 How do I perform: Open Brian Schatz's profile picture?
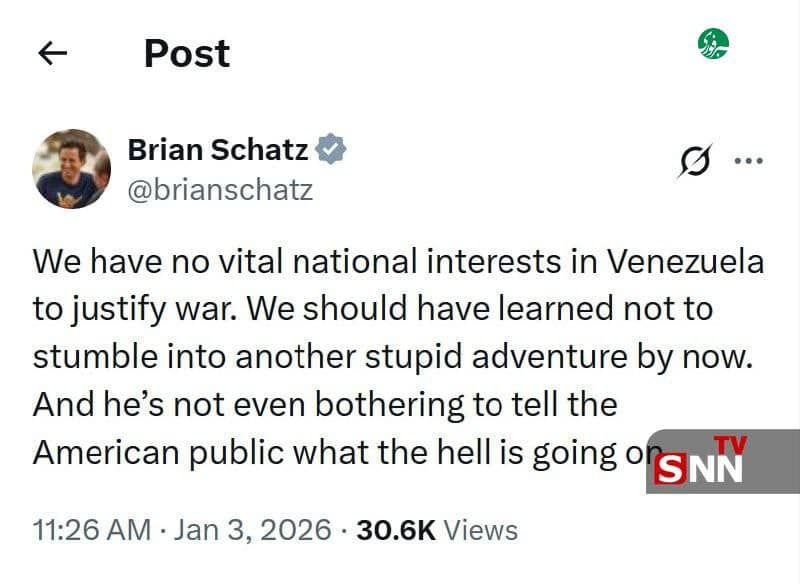coord(71,168)
